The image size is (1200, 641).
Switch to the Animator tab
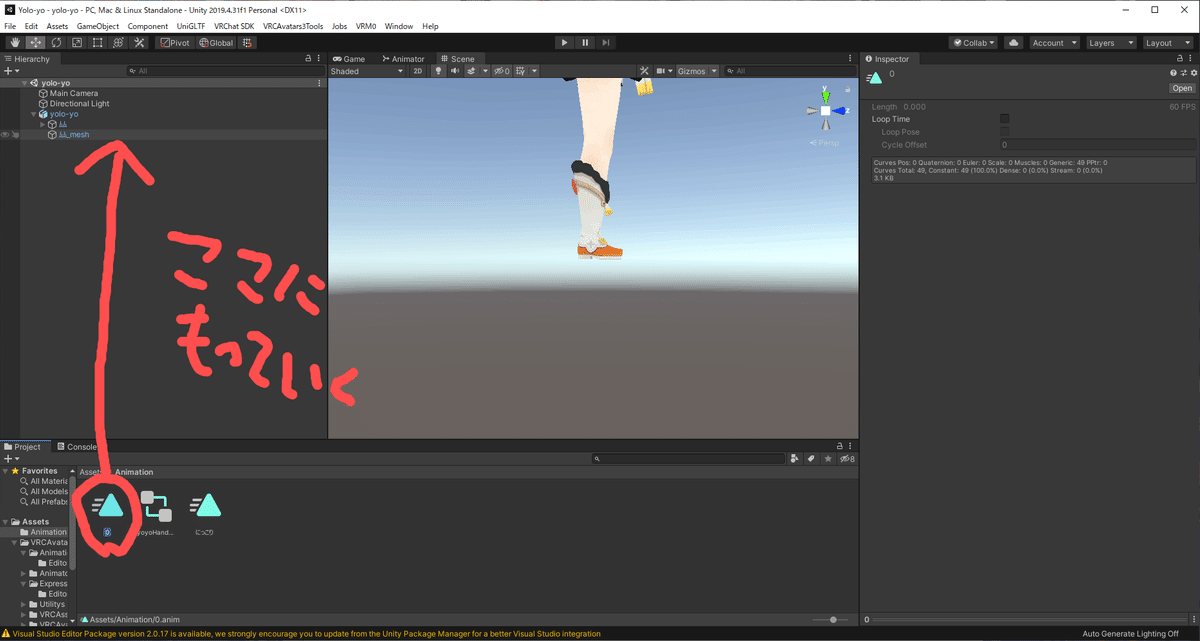(403, 59)
